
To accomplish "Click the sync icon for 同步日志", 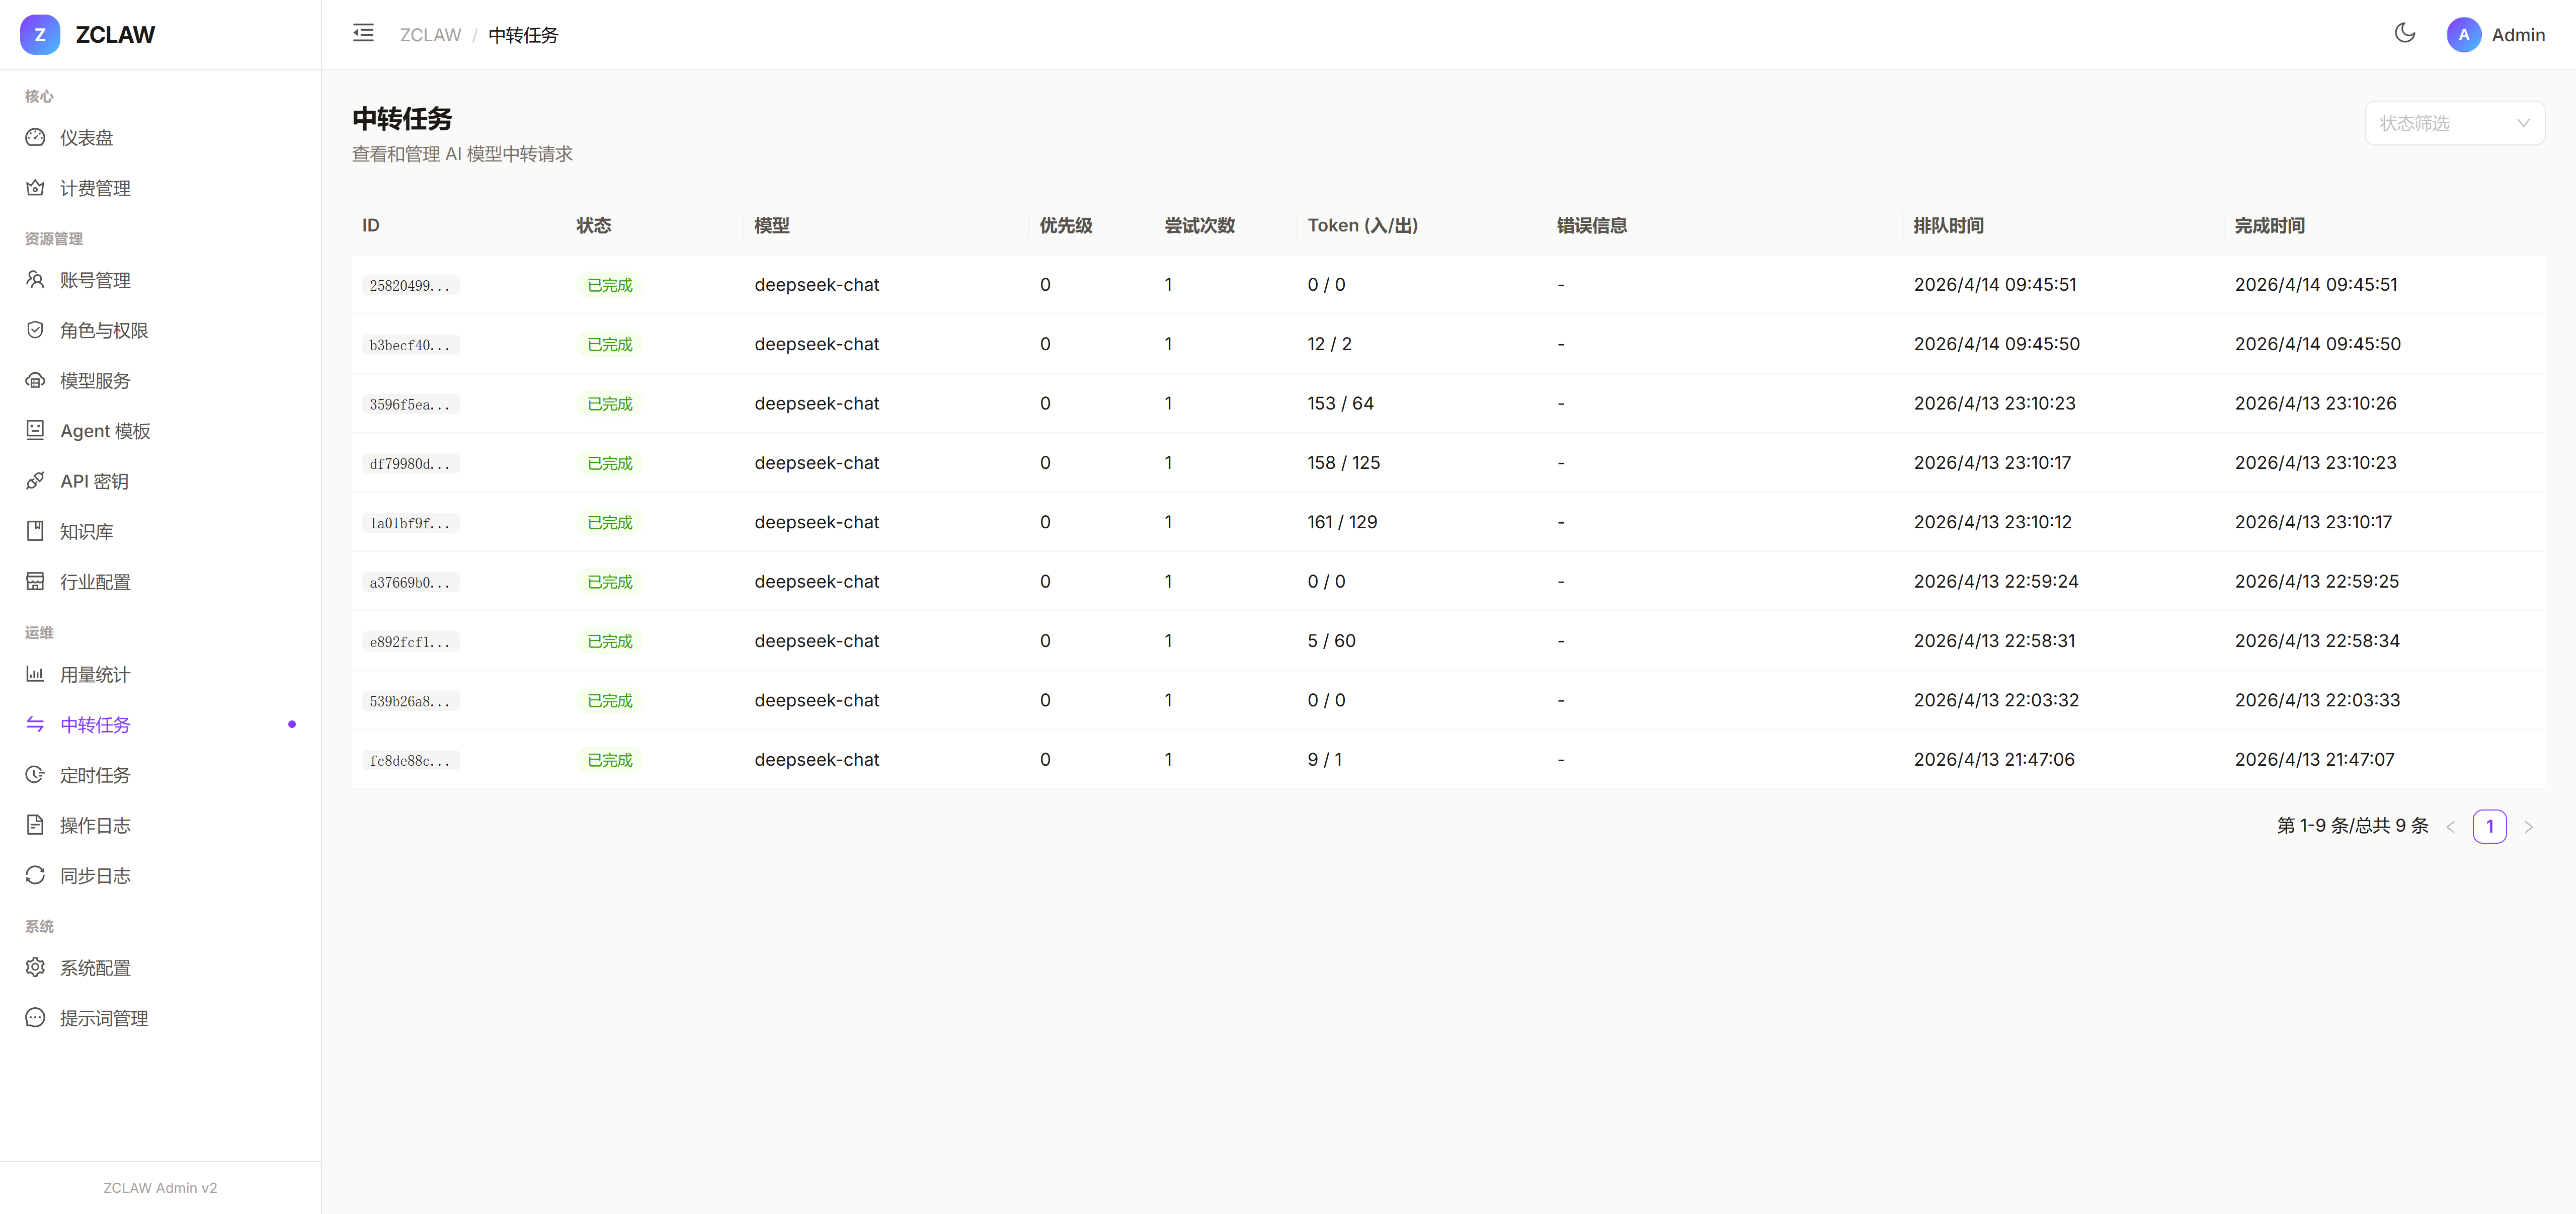I will (x=35, y=875).
